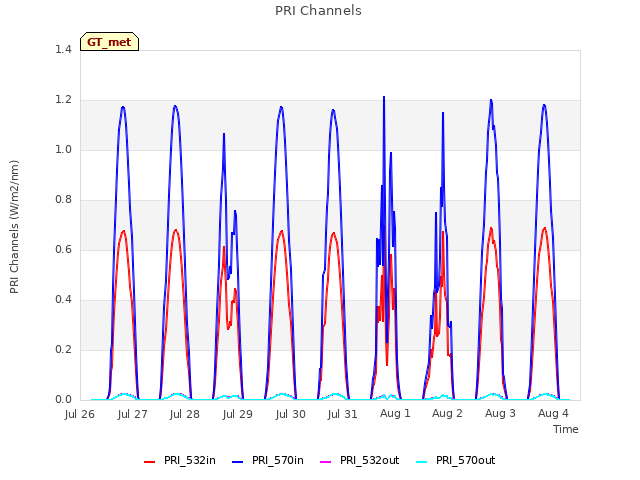Click the Aug 2 x-axis tick label
The width and height of the screenshot is (640, 480).
click(x=447, y=413)
